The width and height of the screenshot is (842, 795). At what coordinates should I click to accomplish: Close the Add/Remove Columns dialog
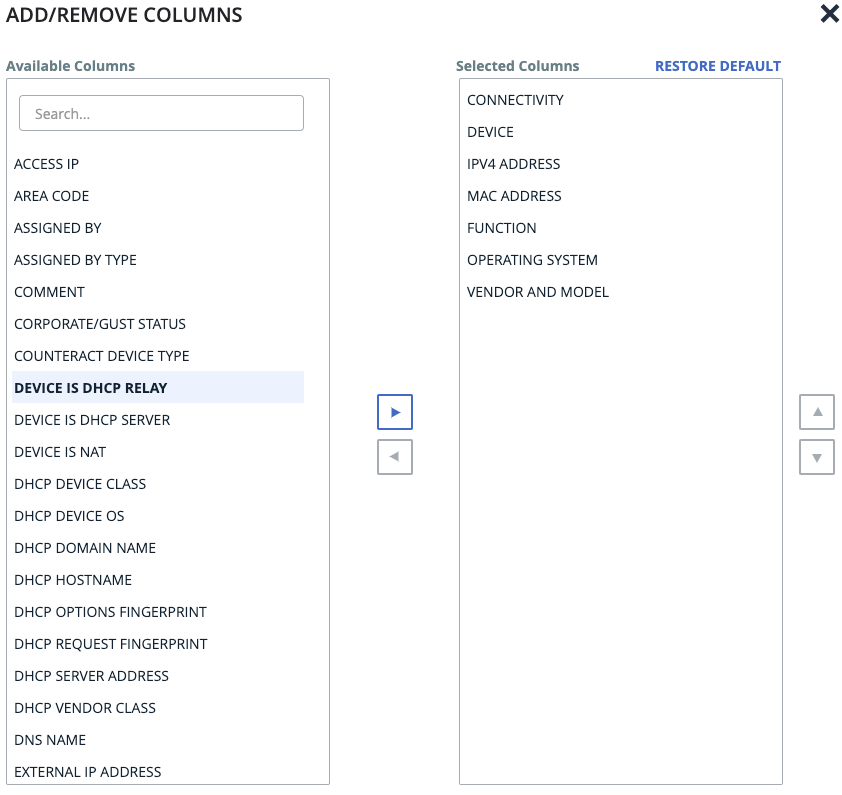click(x=829, y=14)
